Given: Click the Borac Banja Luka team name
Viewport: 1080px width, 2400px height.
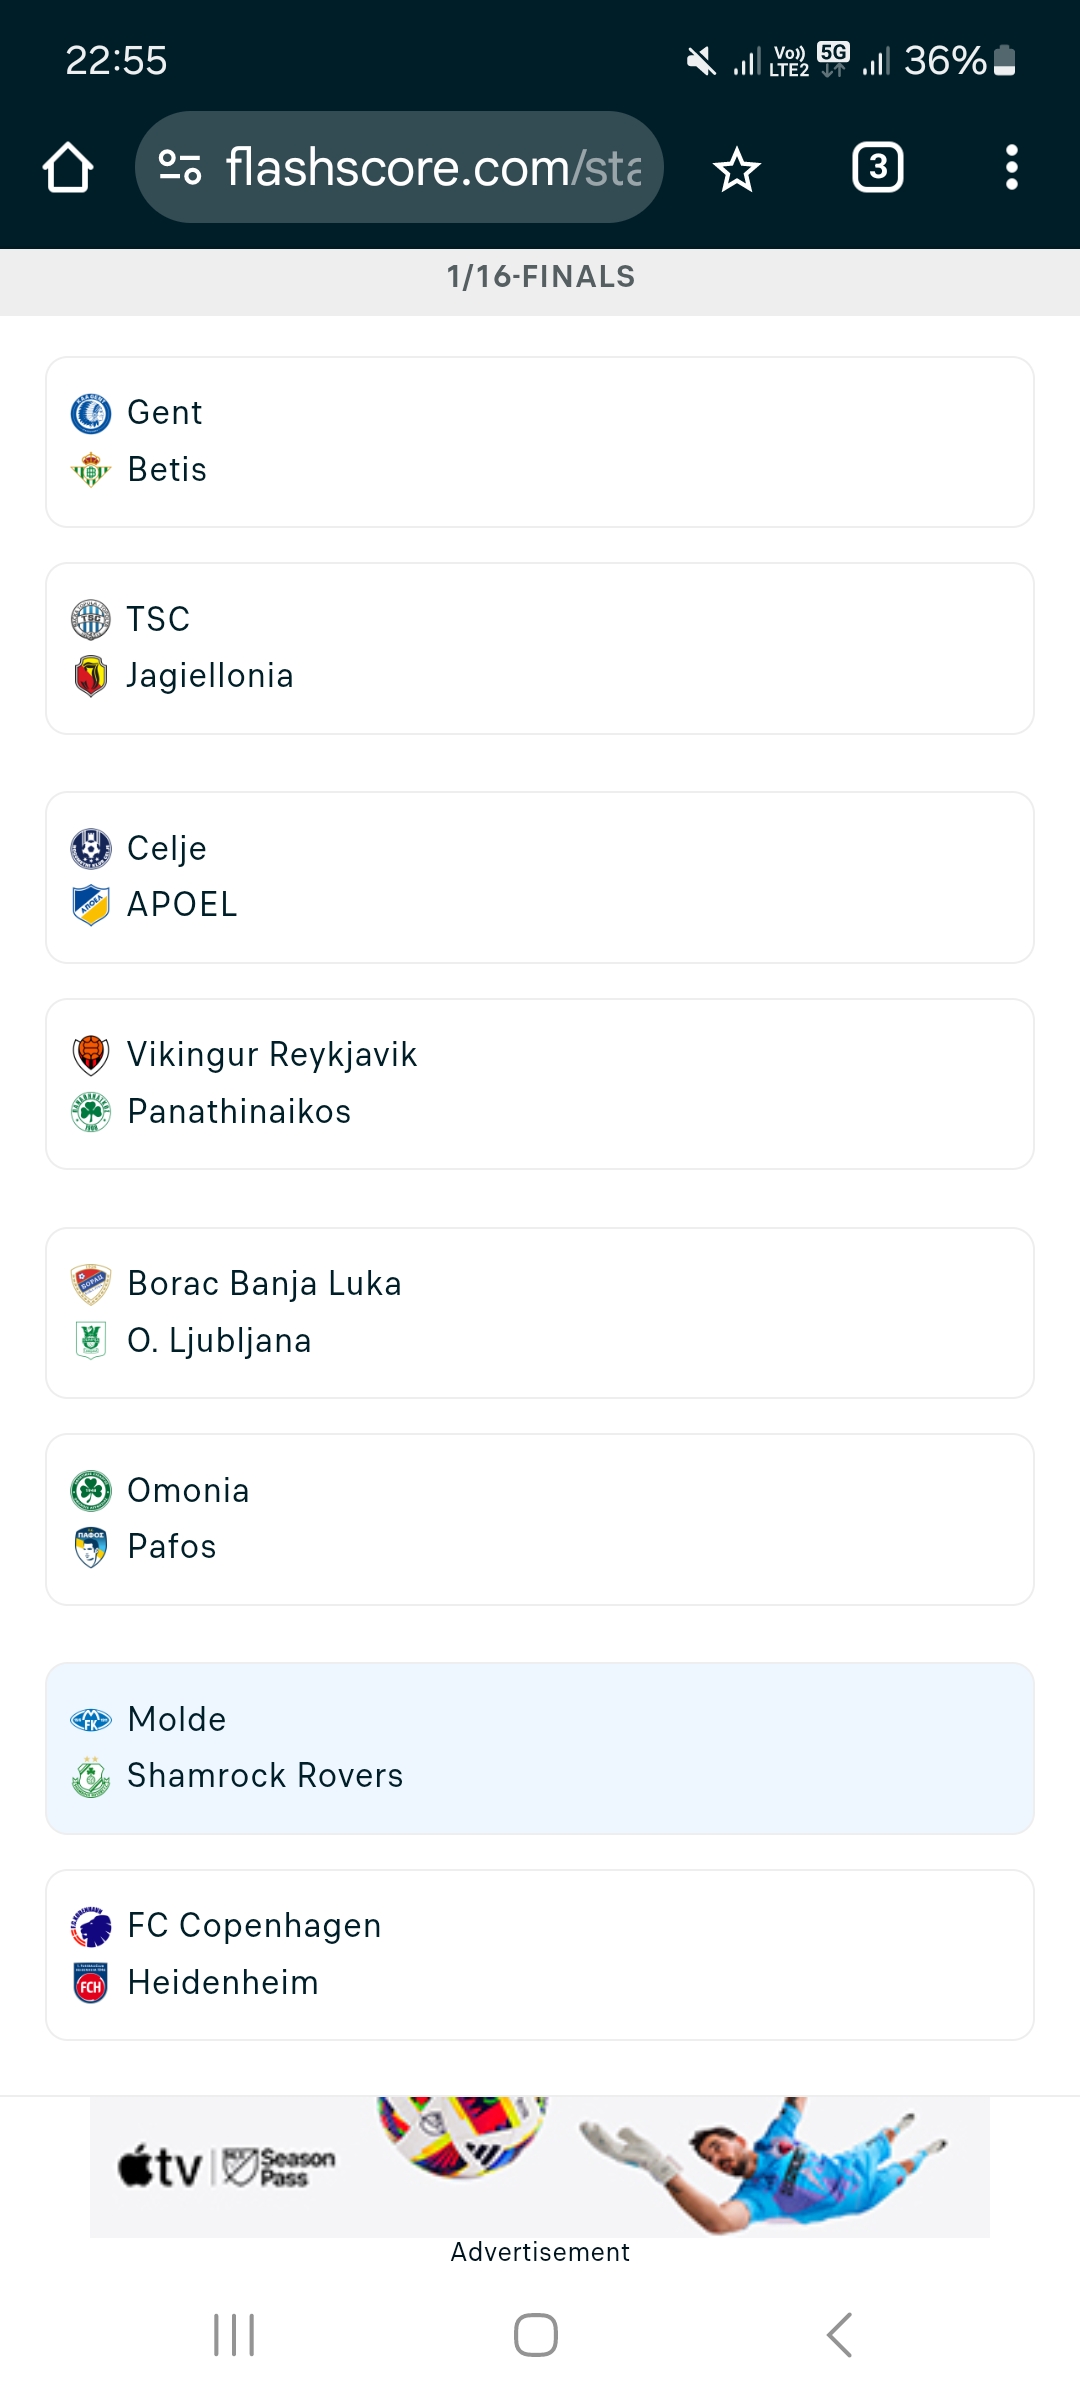Looking at the screenshot, I should click(264, 1283).
